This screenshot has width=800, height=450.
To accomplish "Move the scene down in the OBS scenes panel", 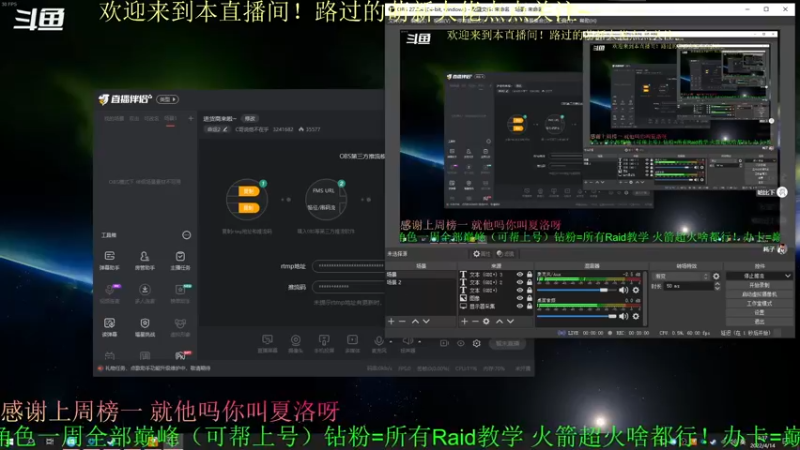I will (426, 321).
